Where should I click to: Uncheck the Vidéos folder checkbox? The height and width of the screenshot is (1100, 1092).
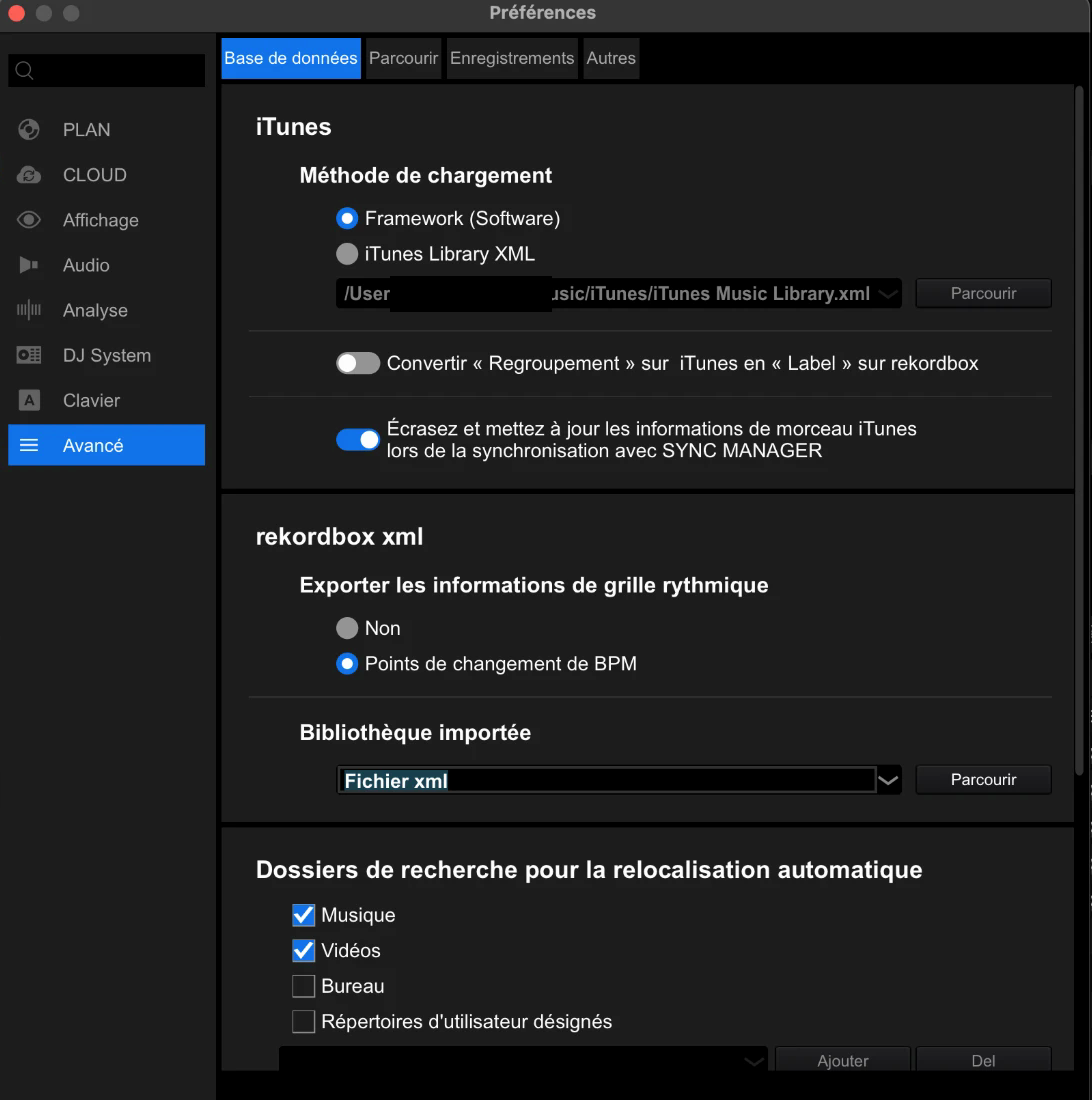point(304,951)
